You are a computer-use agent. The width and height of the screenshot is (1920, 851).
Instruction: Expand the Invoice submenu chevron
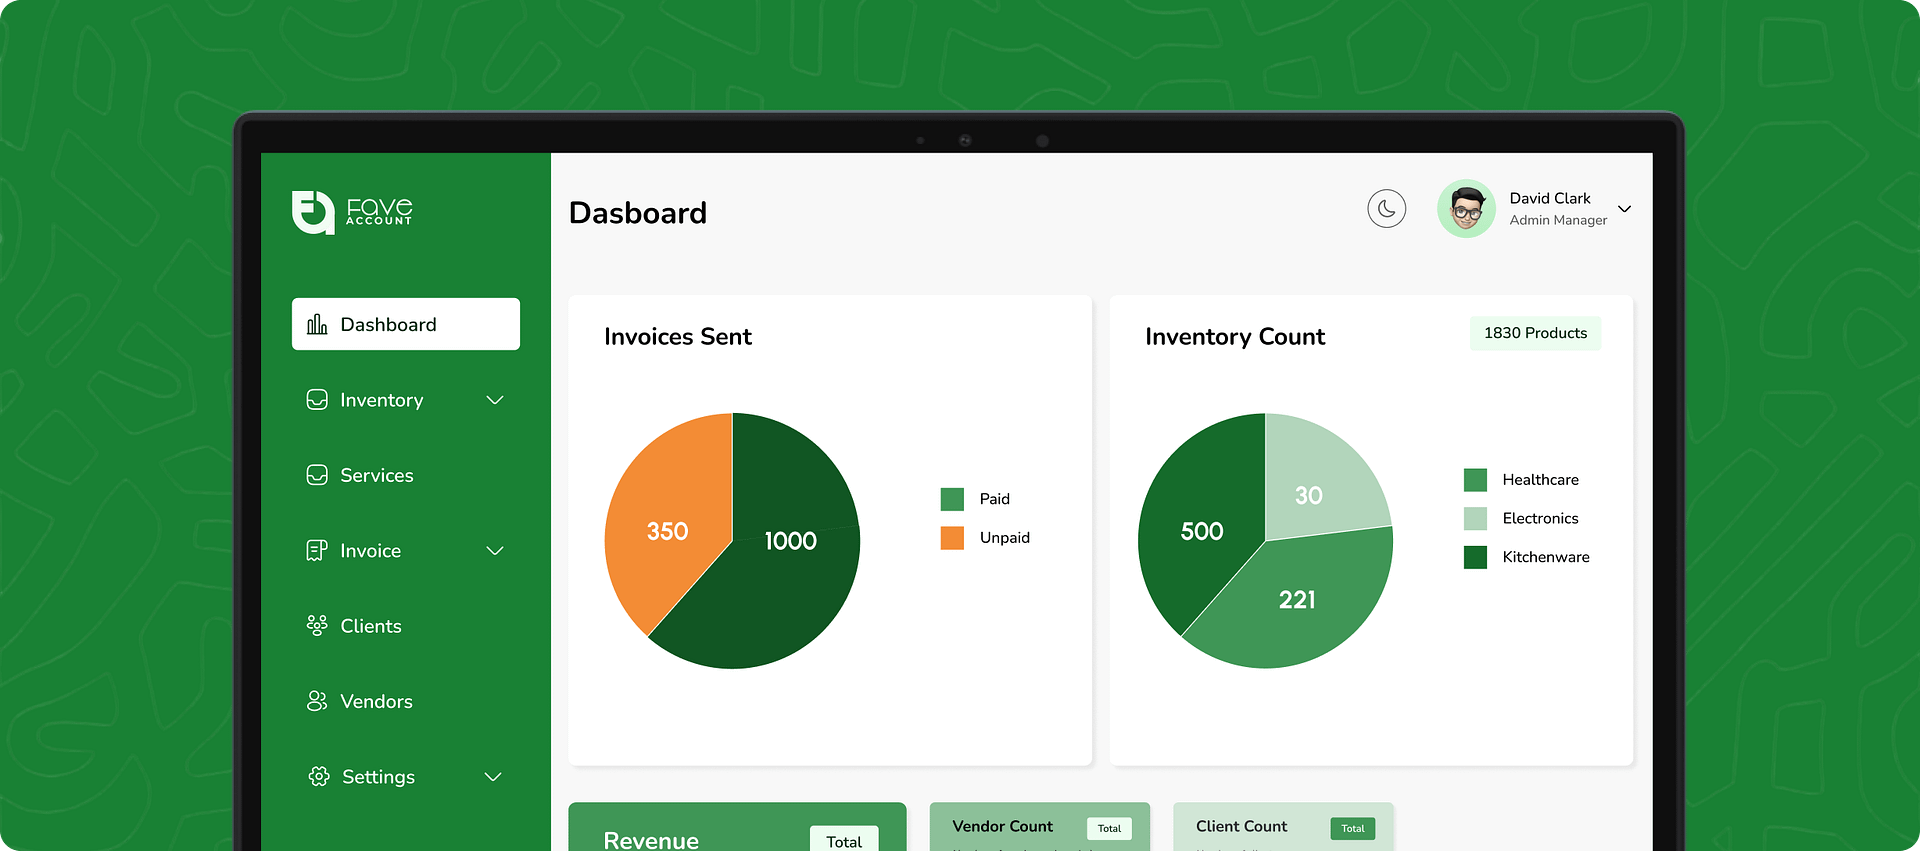click(494, 551)
